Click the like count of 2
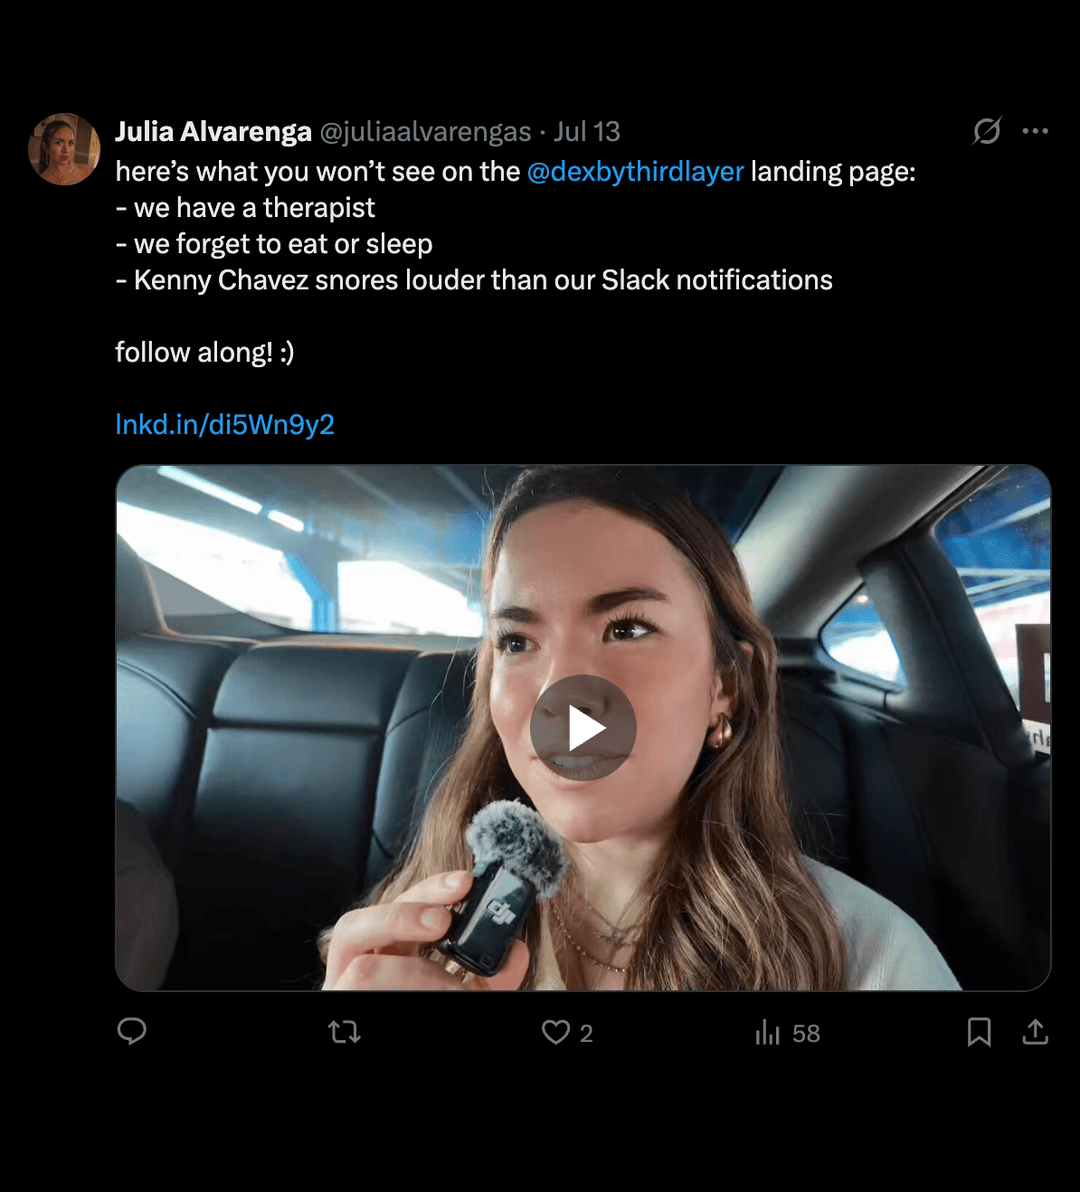The width and height of the screenshot is (1080, 1192). tap(586, 1033)
